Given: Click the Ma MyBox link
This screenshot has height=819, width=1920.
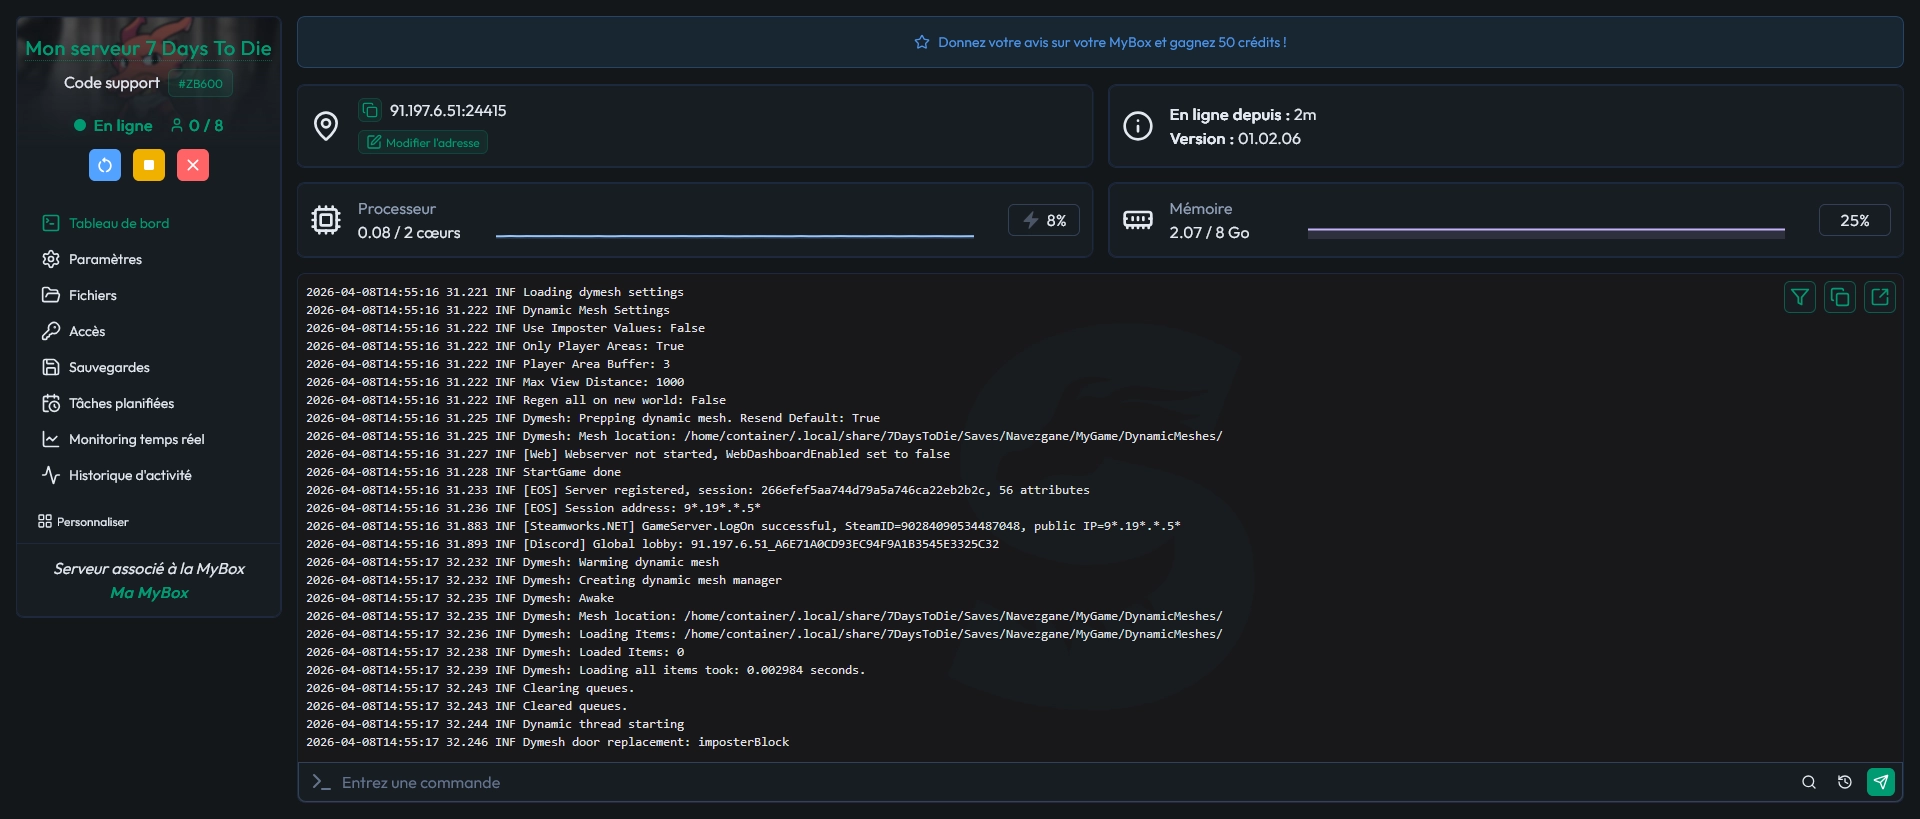Looking at the screenshot, I should (149, 593).
